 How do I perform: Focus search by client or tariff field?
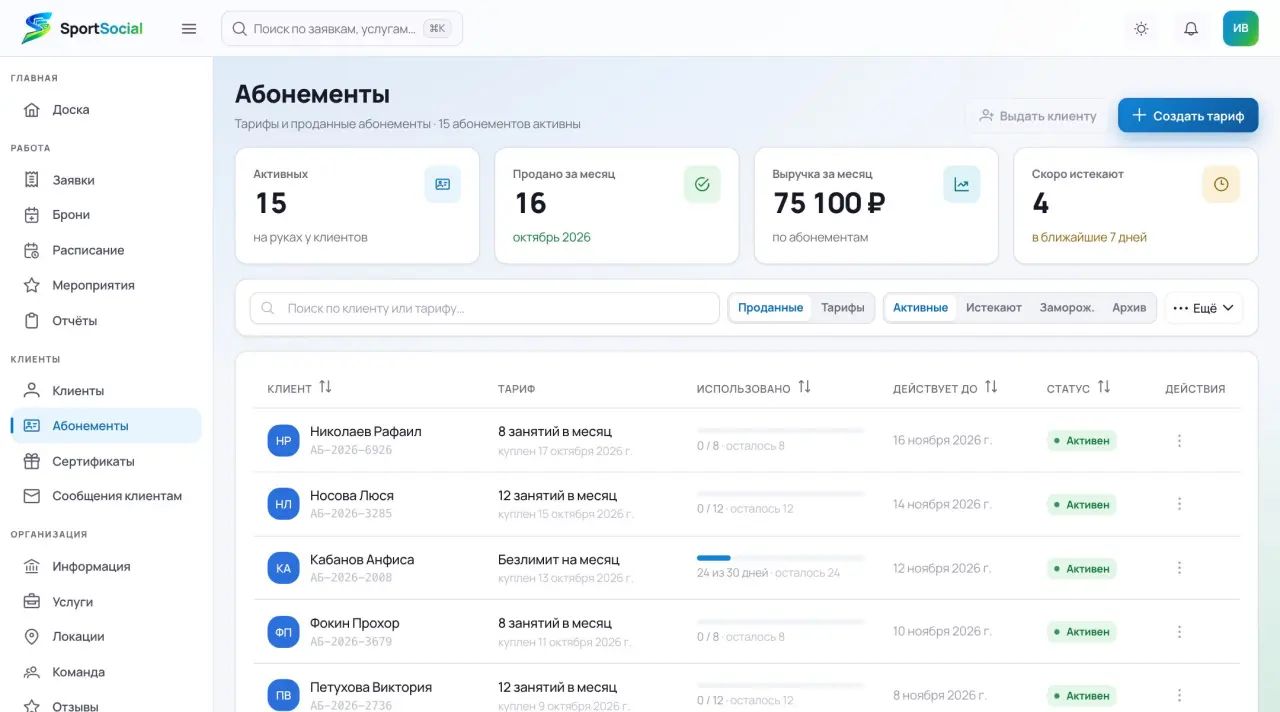[485, 308]
